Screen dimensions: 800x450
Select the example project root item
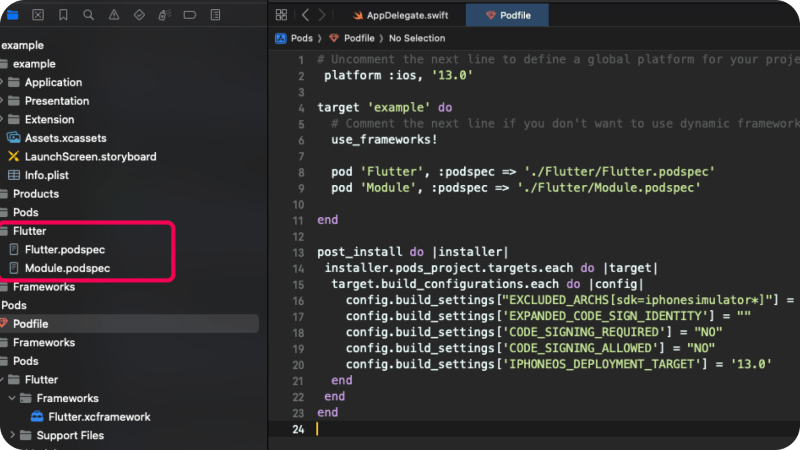point(22,45)
